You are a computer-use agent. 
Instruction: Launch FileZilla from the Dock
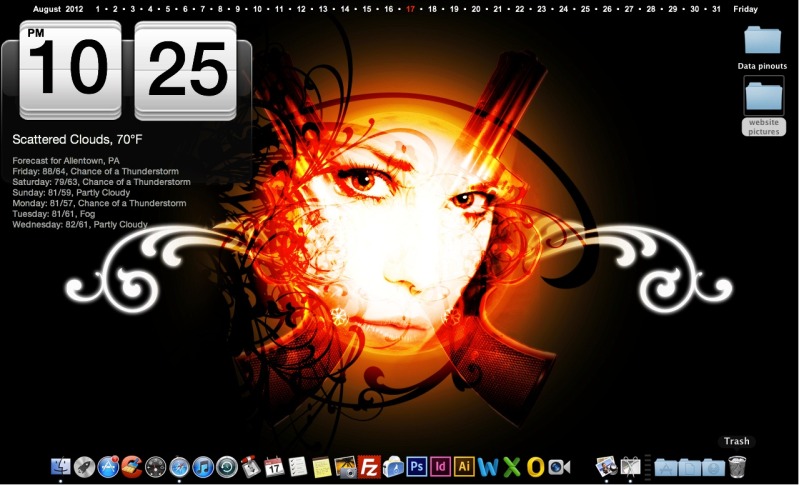pos(369,467)
